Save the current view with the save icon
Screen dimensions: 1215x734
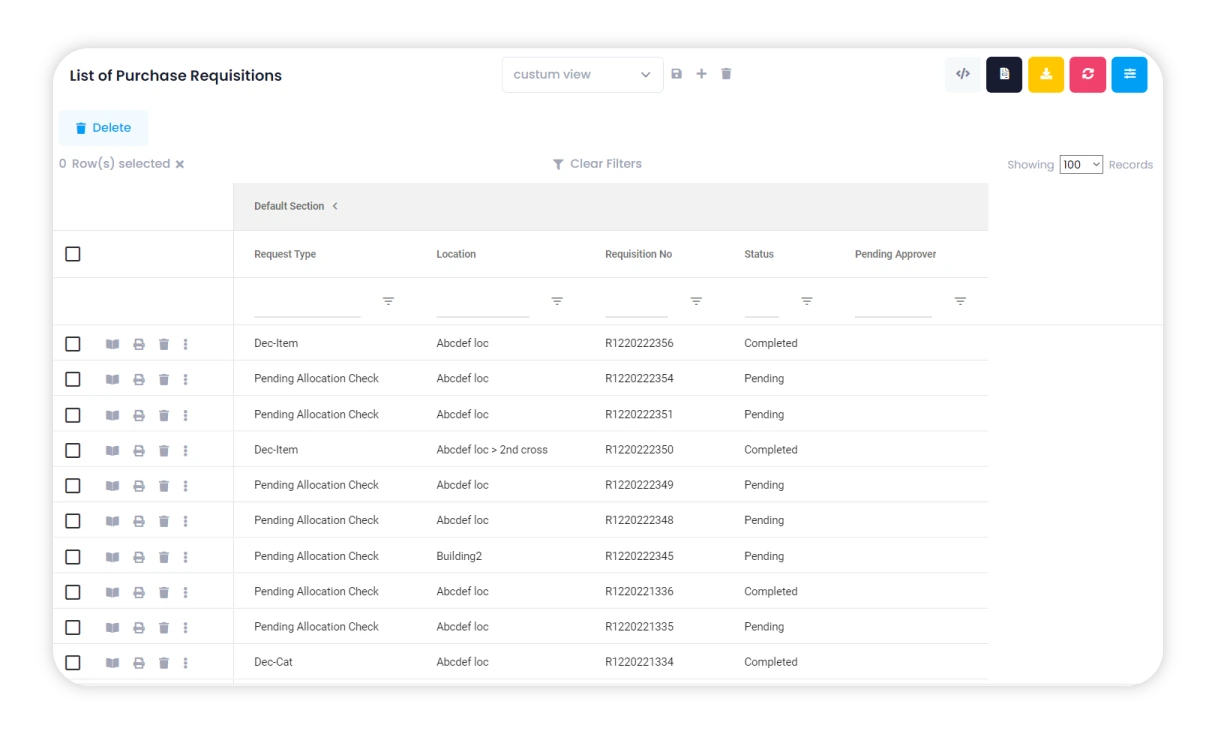pyautogui.click(x=676, y=73)
